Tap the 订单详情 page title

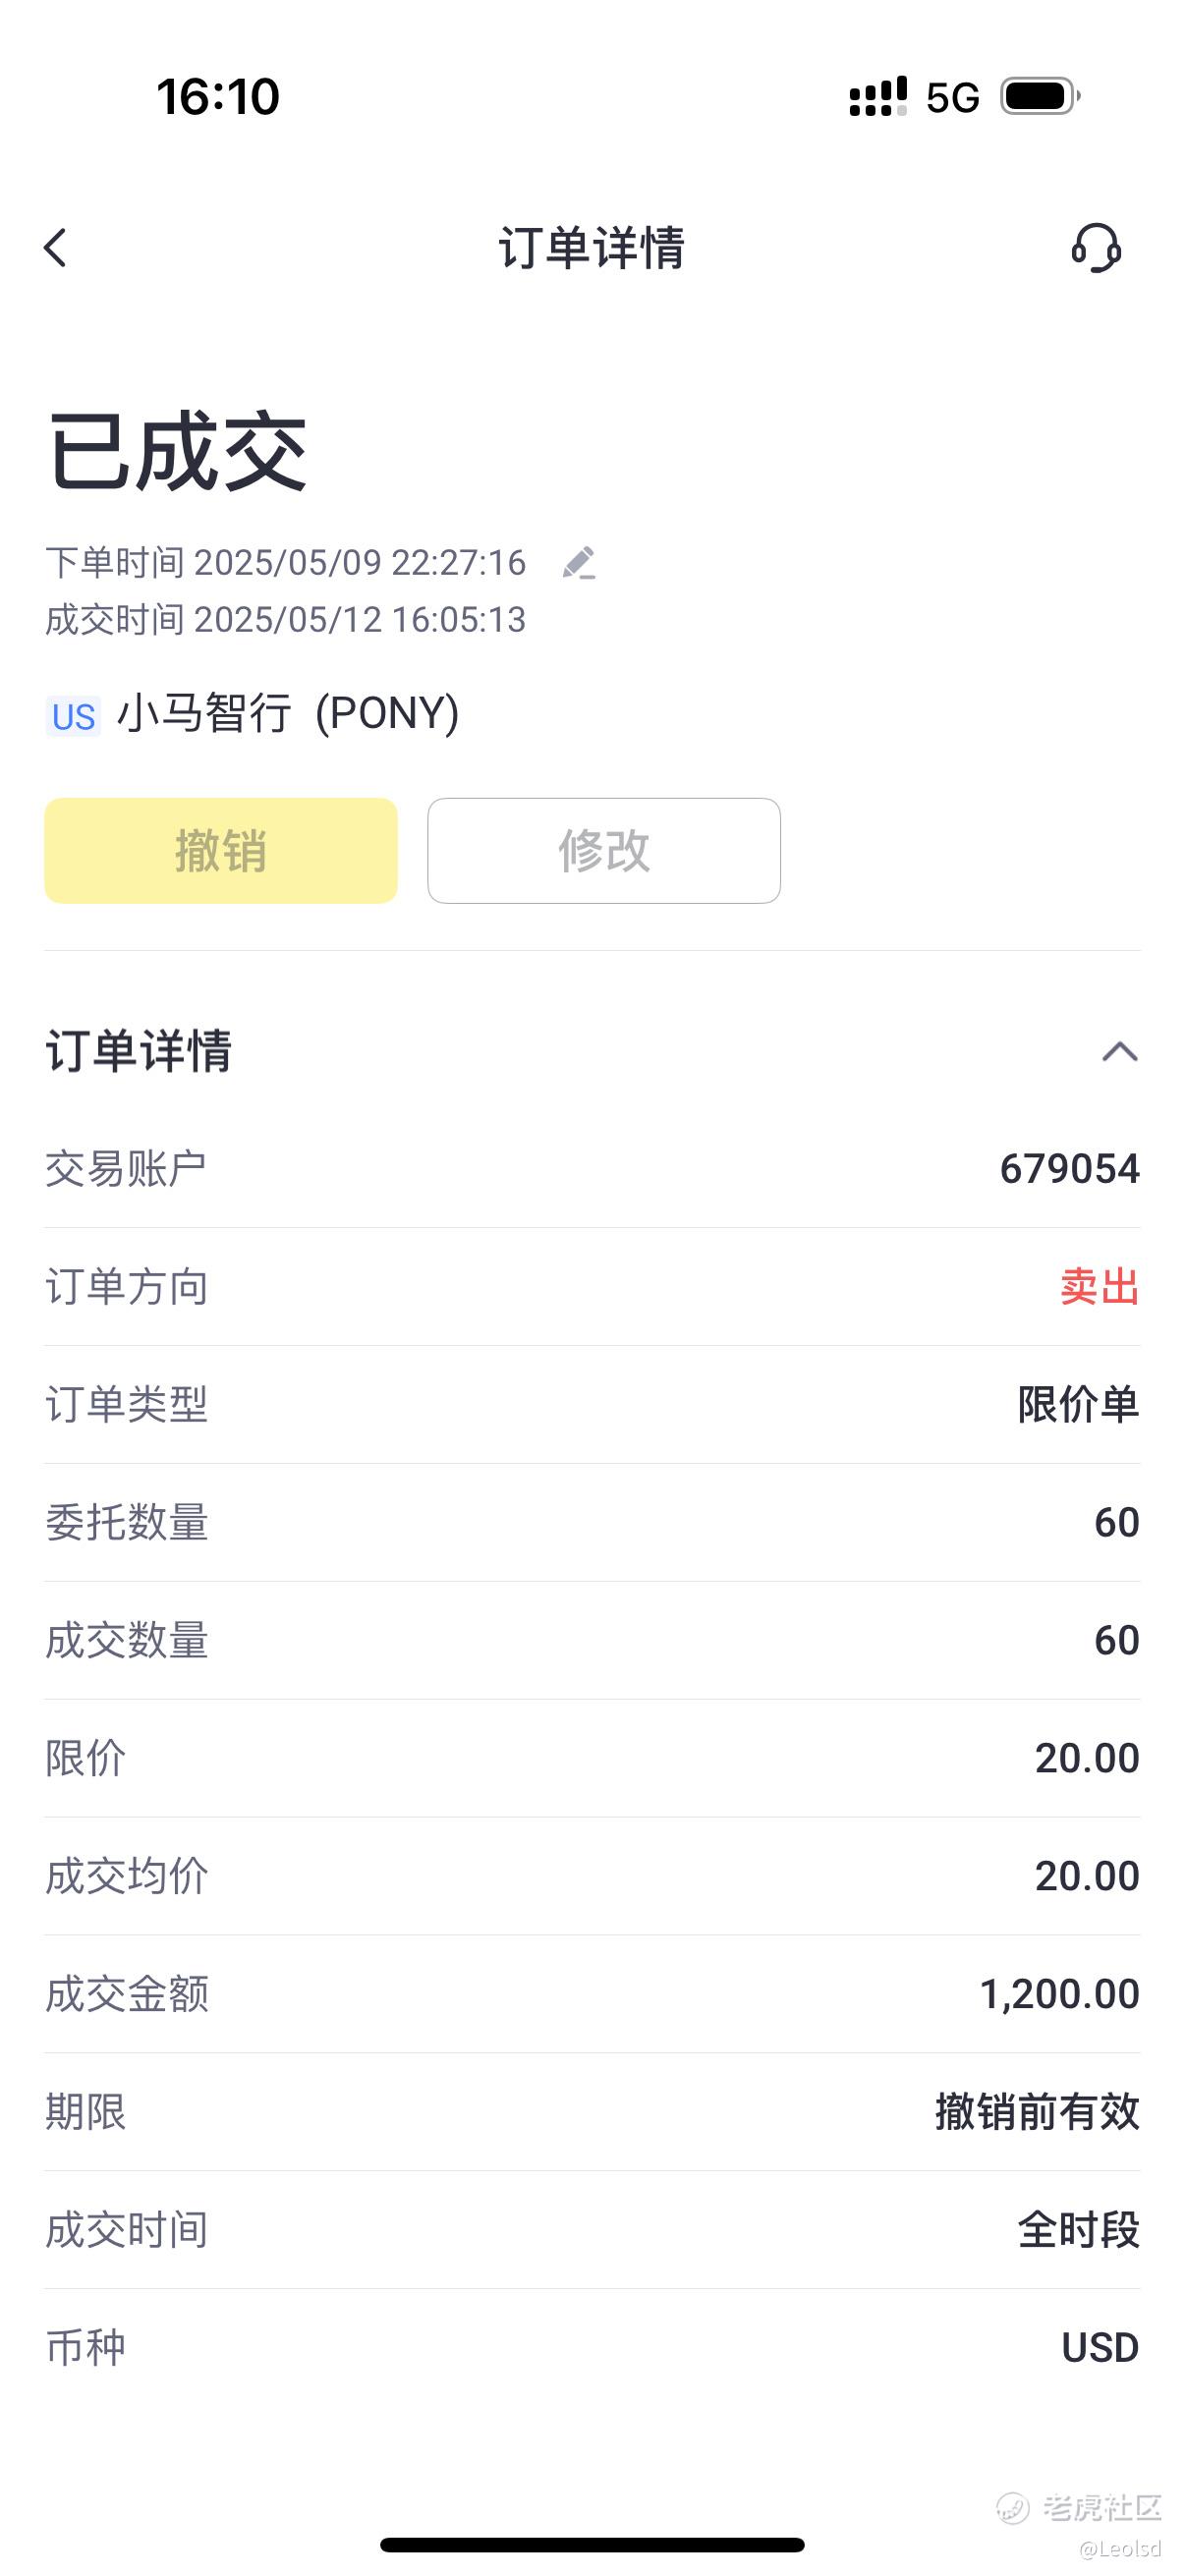coord(592,248)
